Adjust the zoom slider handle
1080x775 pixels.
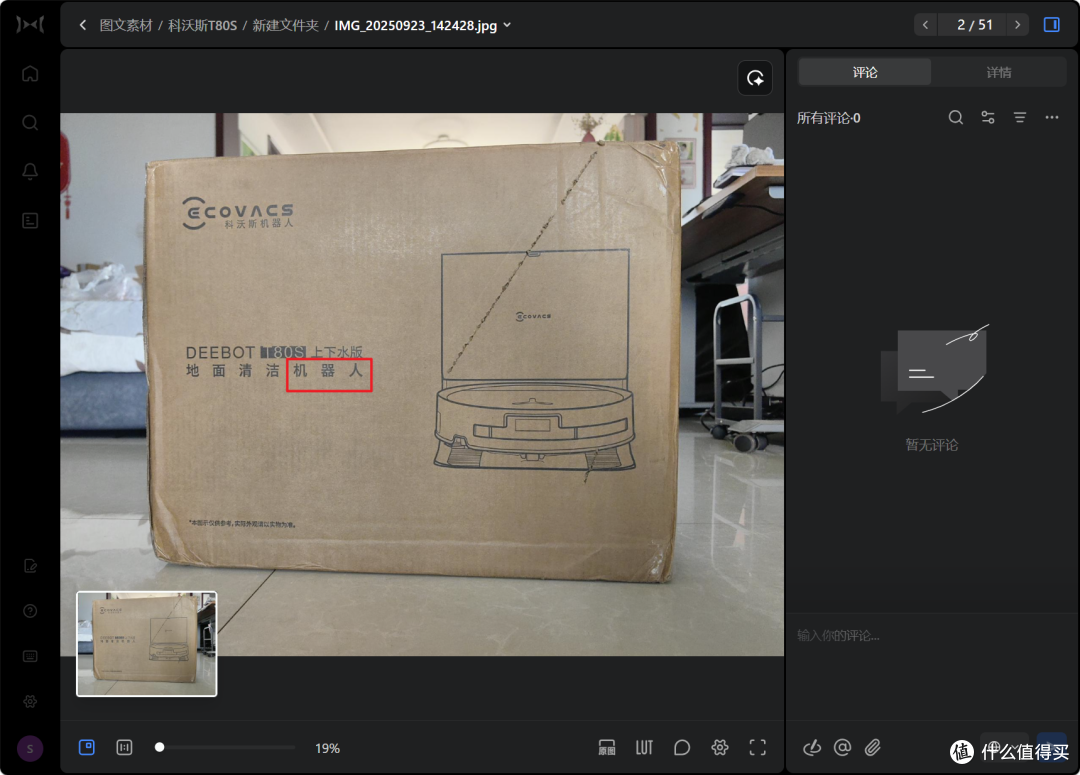click(x=159, y=747)
